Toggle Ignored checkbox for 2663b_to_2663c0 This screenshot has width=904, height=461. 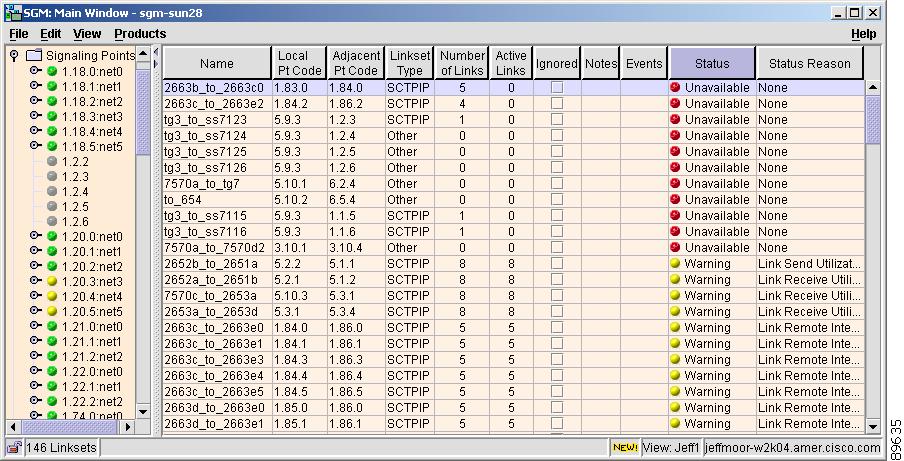point(557,88)
